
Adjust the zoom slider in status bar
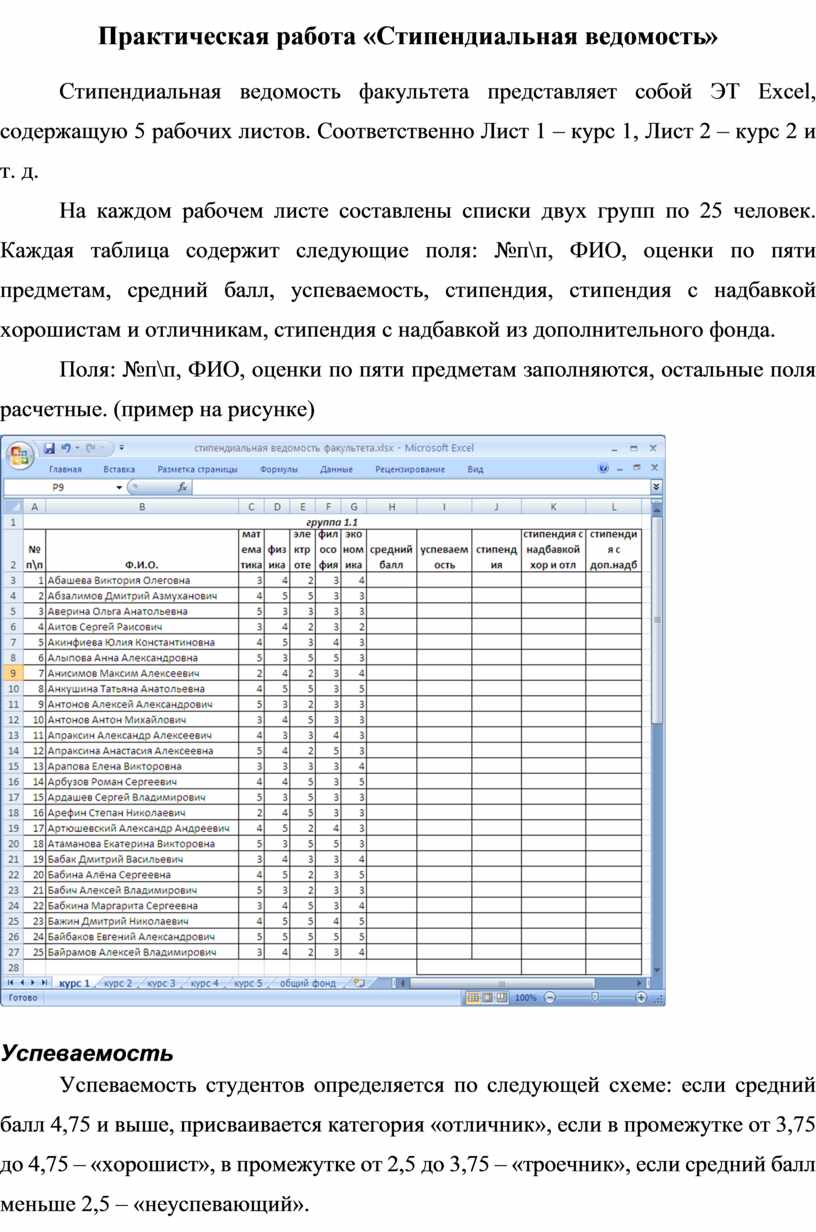[x=595, y=998]
